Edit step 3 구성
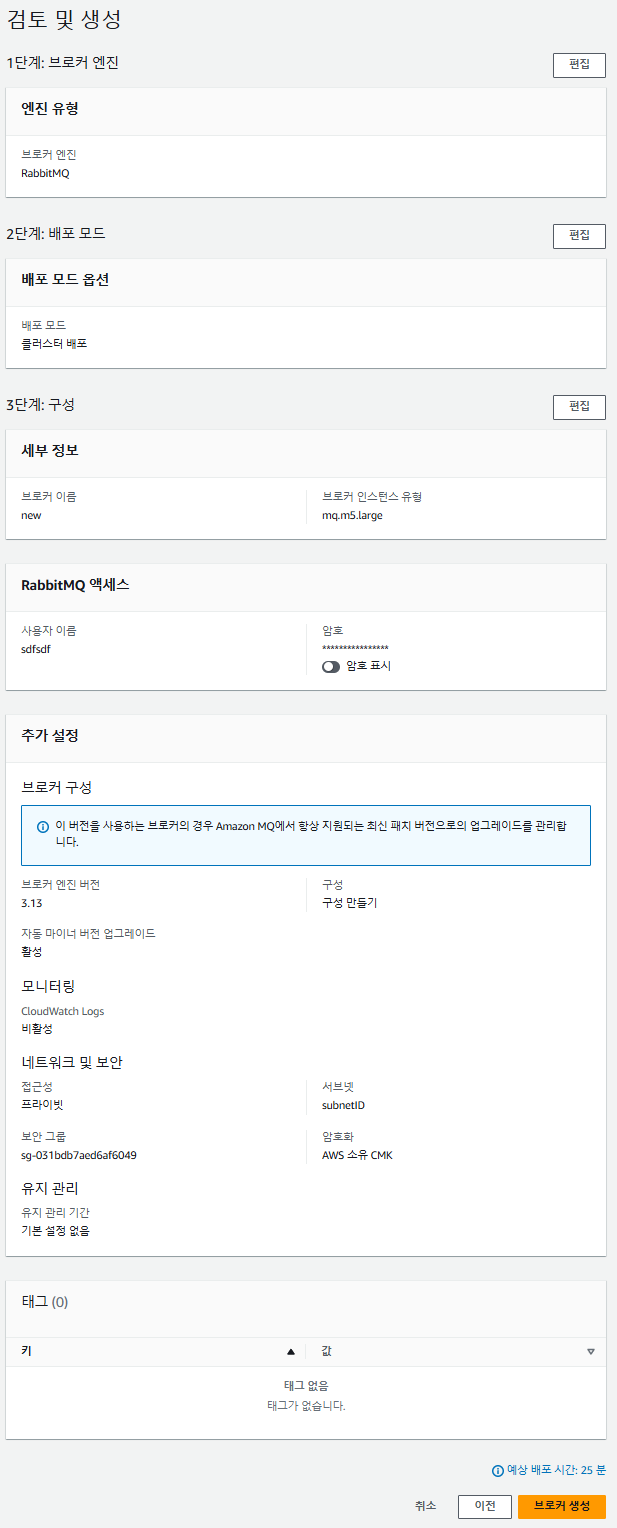The height and width of the screenshot is (1528, 617). coord(579,407)
